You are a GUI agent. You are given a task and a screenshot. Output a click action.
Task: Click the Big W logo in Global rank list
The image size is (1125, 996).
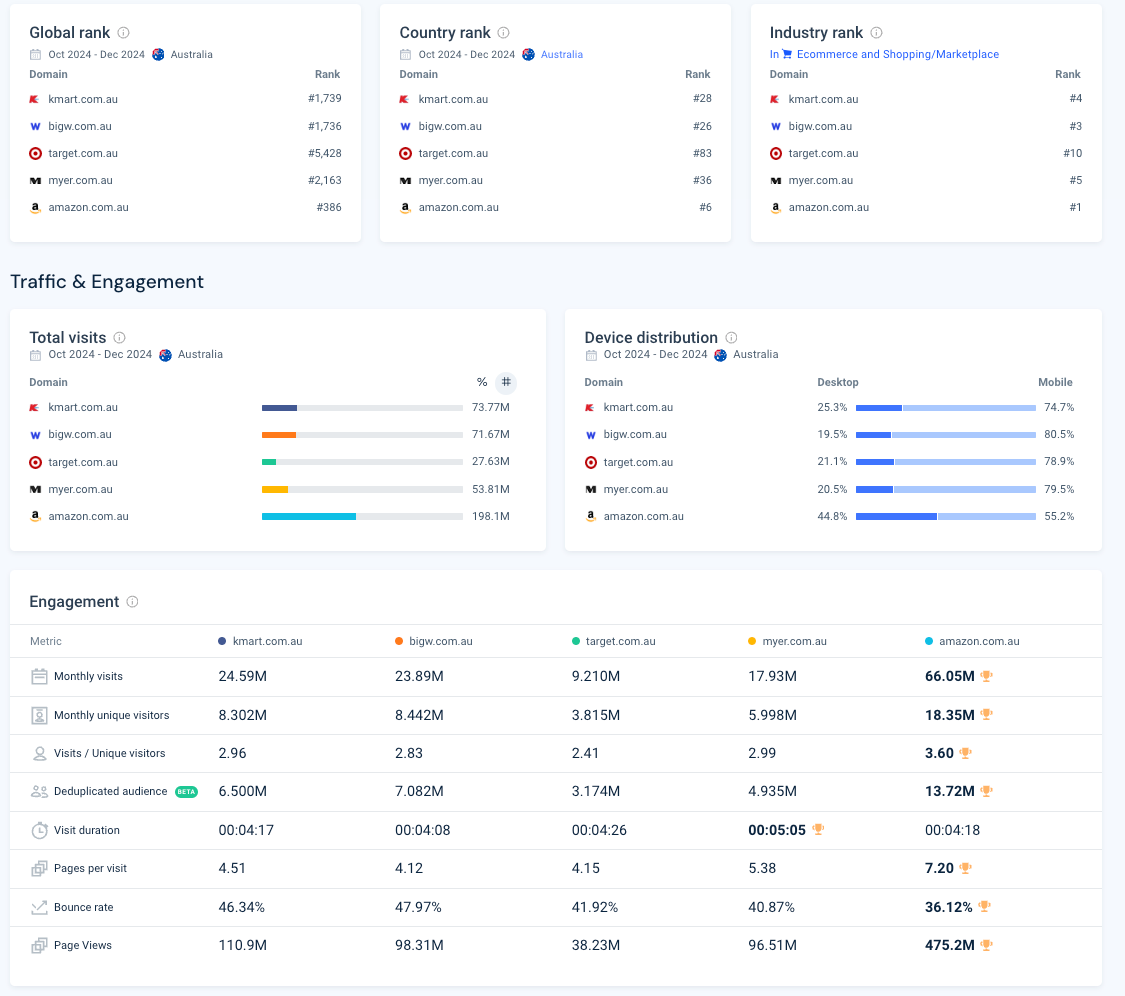[x=34, y=126]
